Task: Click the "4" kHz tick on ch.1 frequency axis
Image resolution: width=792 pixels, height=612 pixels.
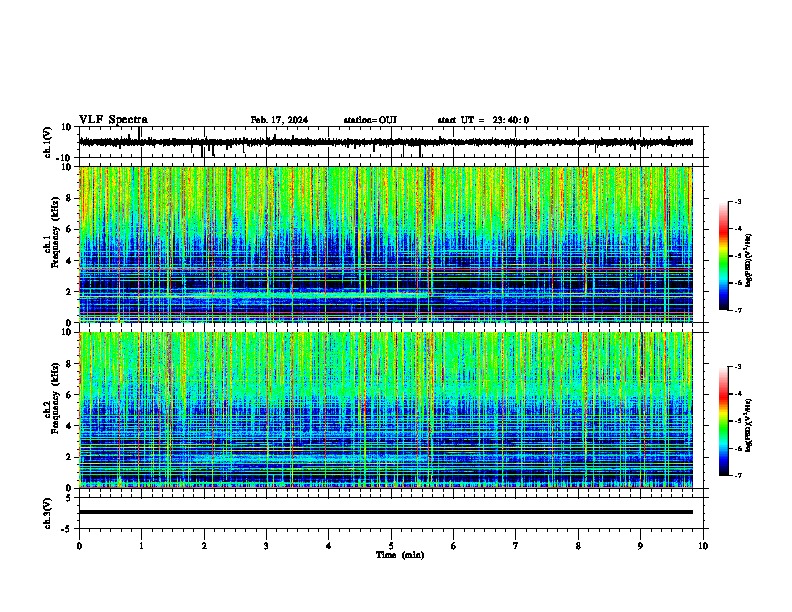Action: [x=70, y=261]
